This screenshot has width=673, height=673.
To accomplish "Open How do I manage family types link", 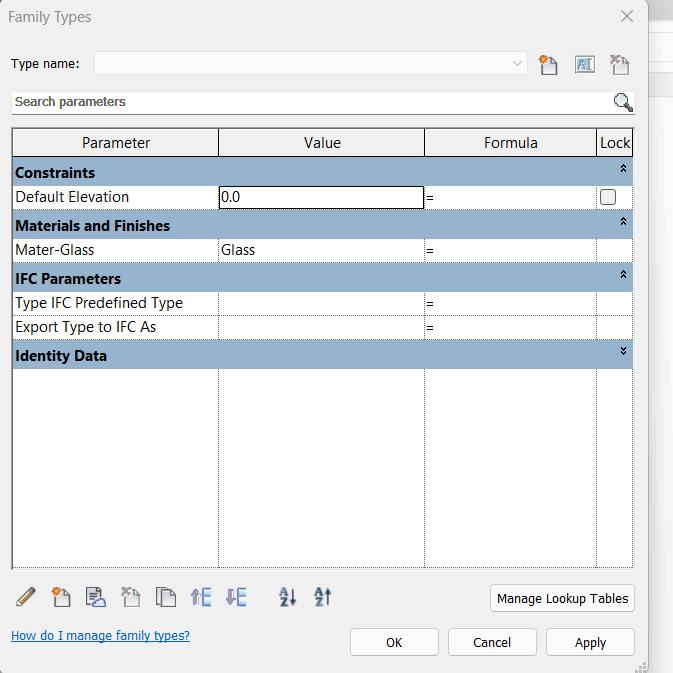I will tap(100, 635).
